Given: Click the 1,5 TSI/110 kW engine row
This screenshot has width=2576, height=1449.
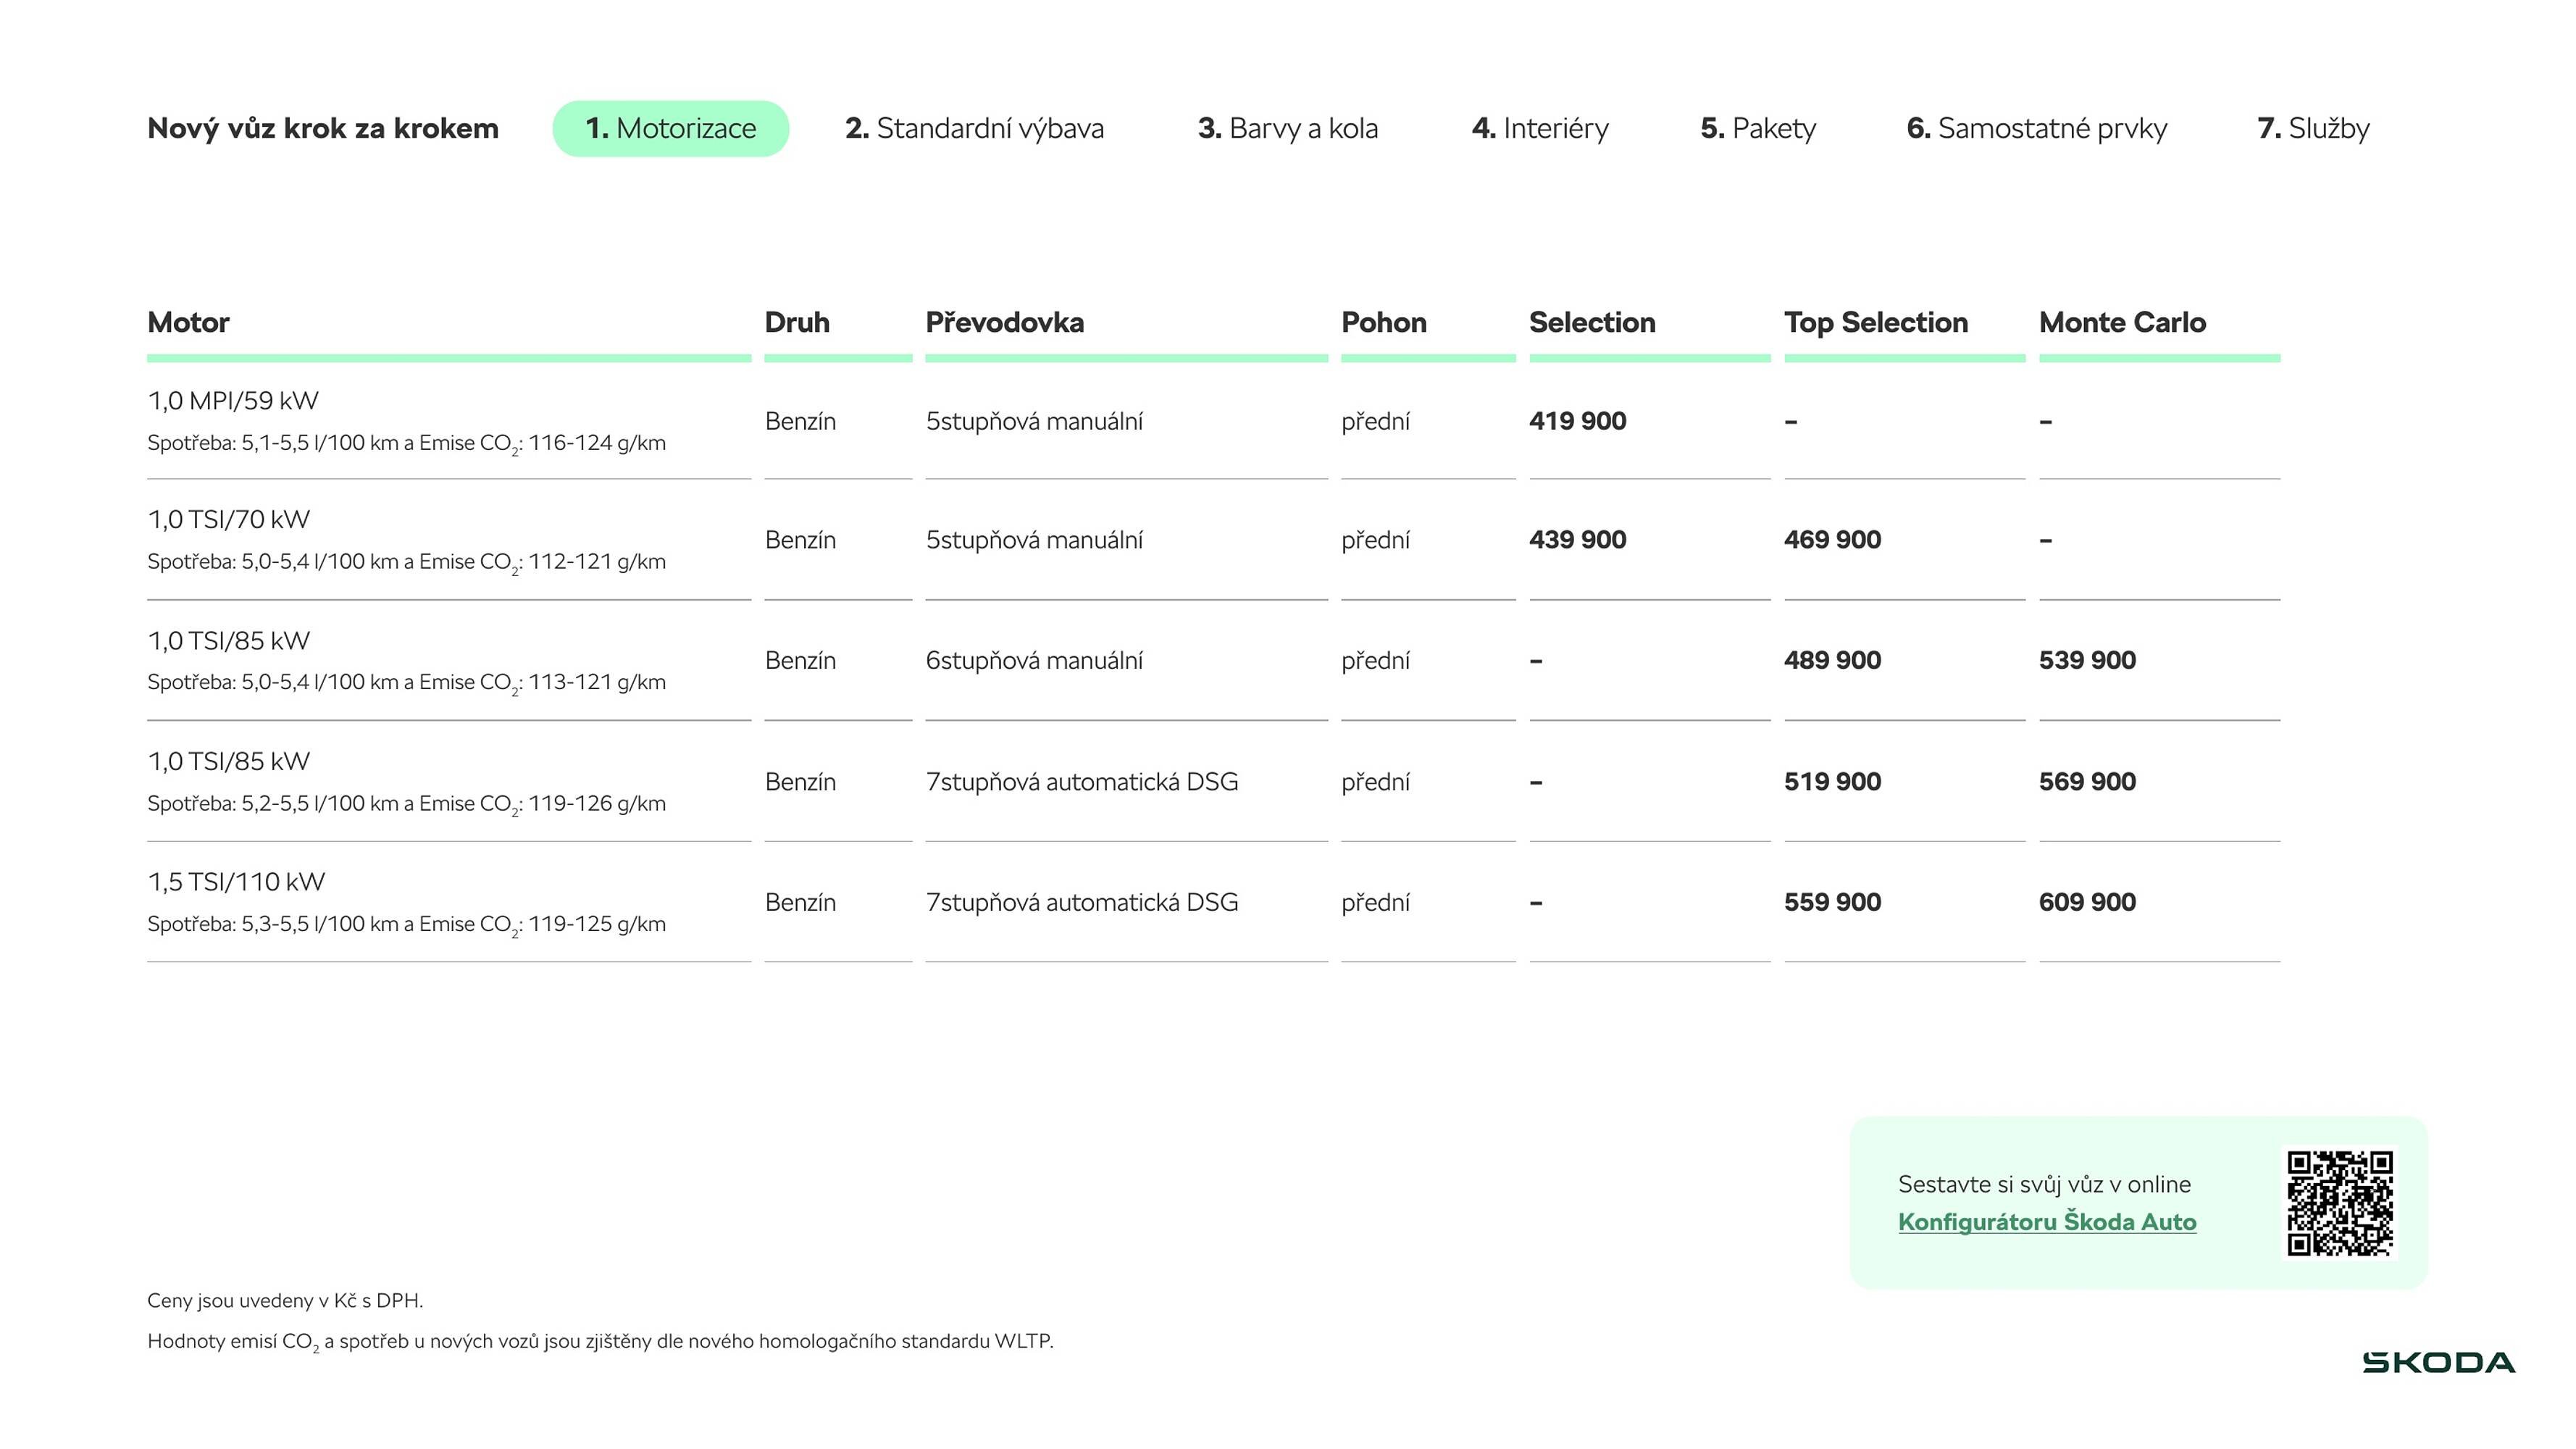Looking at the screenshot, I should 236,882.
